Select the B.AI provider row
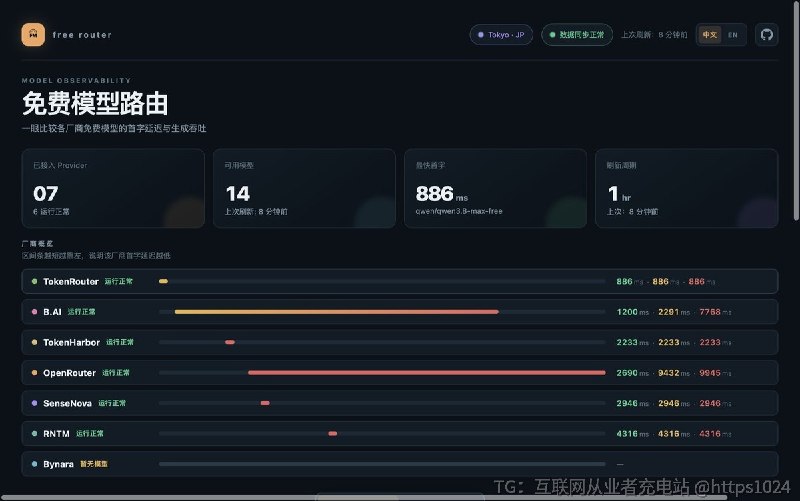 400,312
